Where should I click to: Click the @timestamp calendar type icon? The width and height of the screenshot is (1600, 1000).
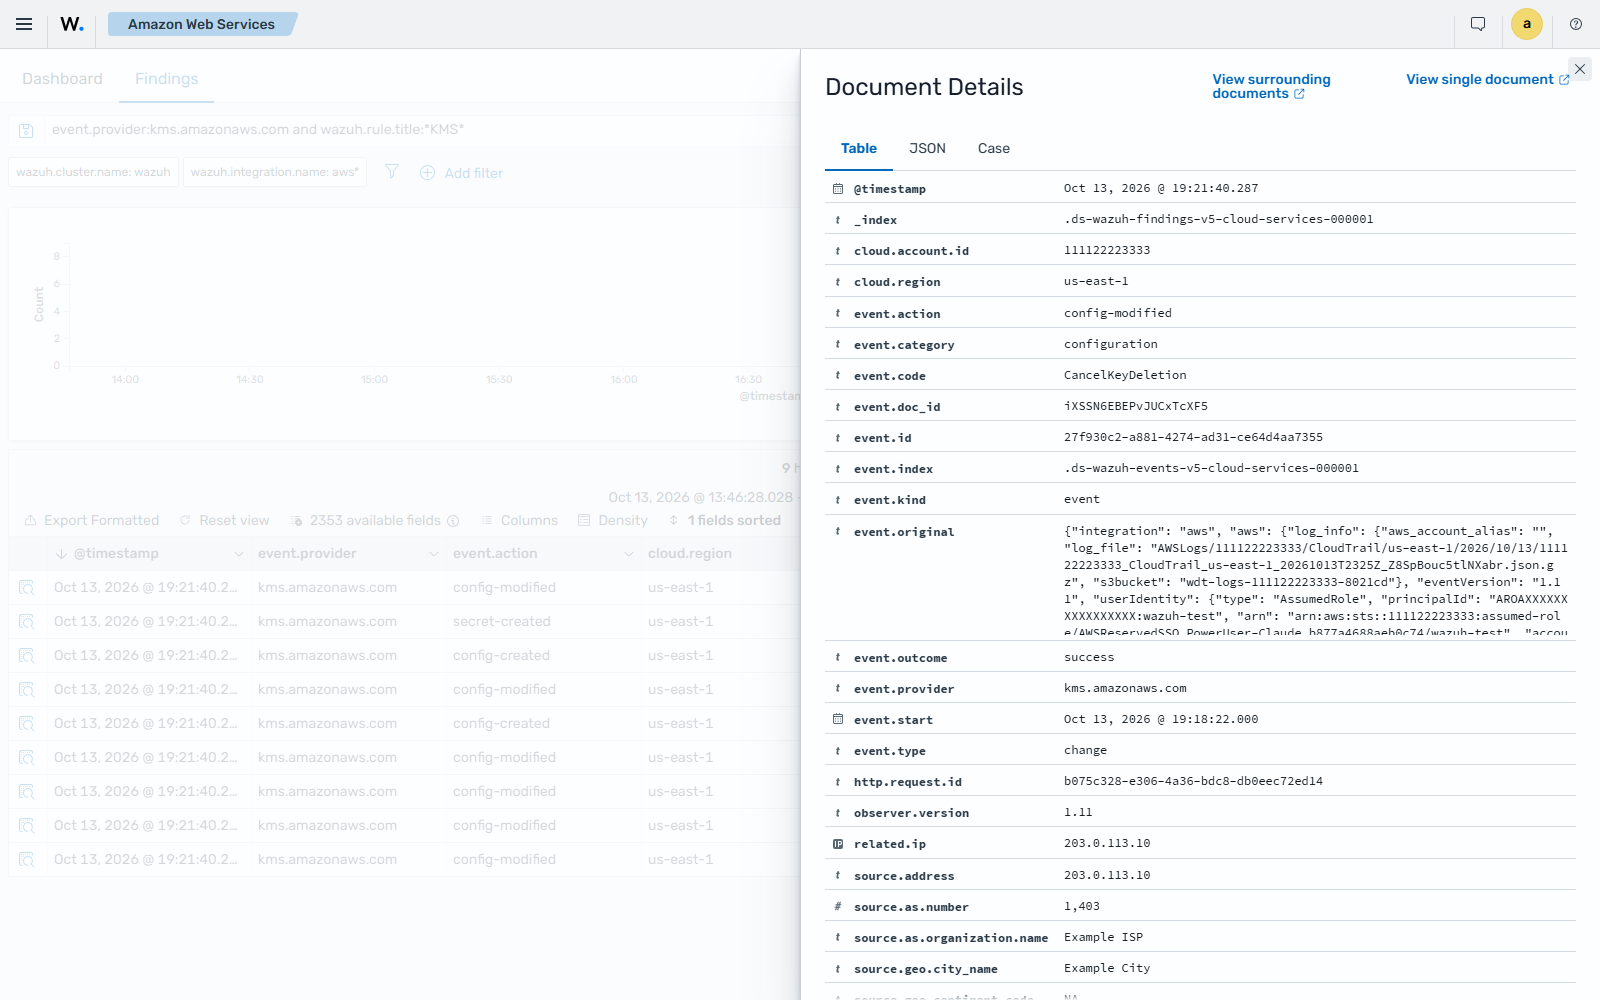pos(838,189)
